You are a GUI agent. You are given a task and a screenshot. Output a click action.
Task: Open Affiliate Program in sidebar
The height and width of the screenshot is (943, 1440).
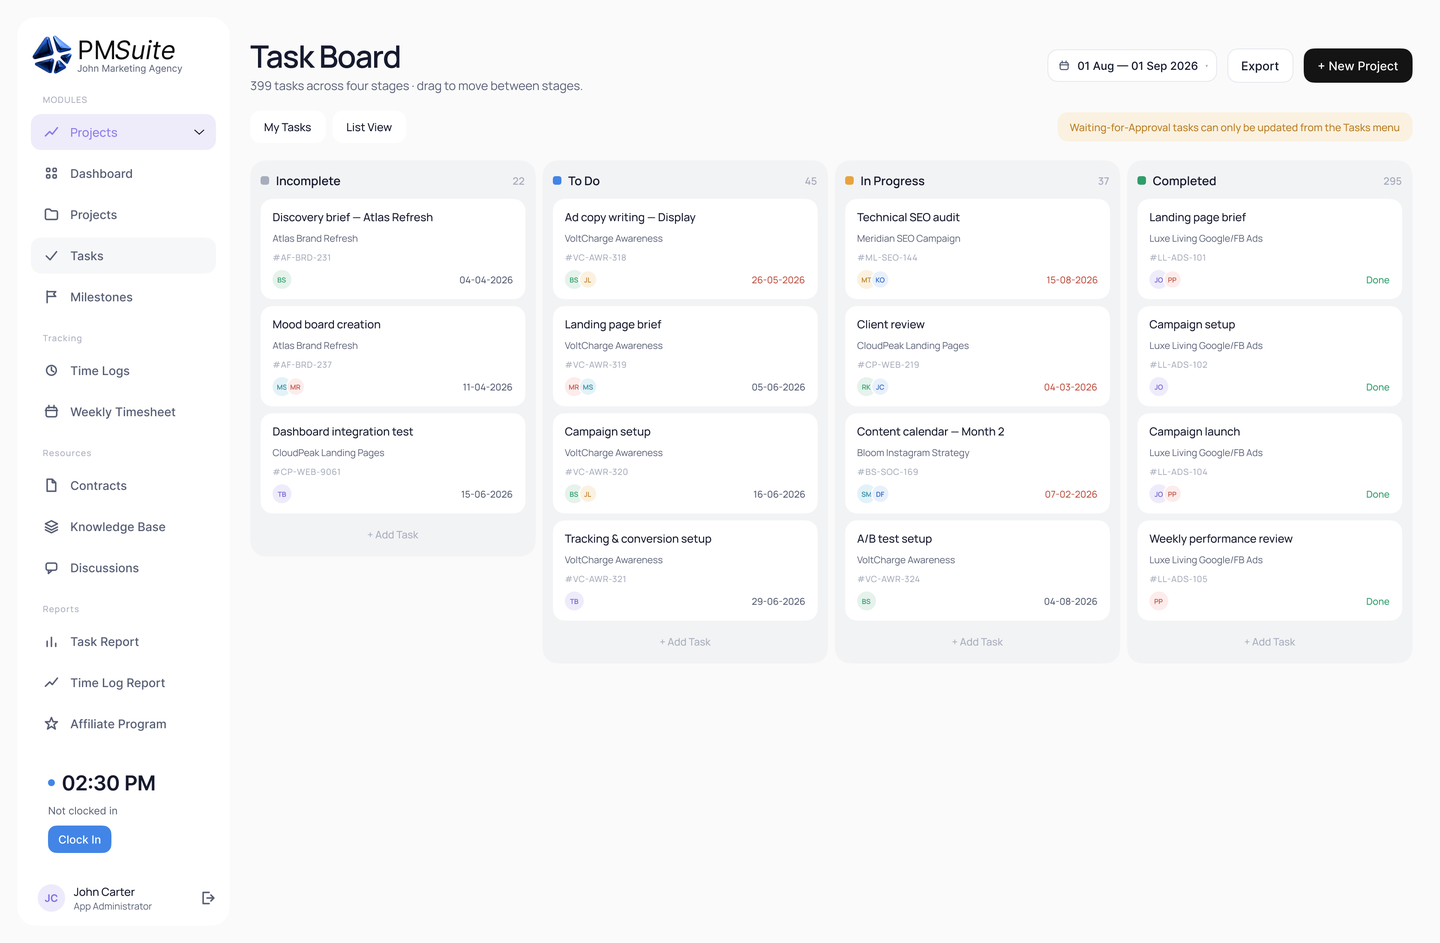tap(123, 724)
